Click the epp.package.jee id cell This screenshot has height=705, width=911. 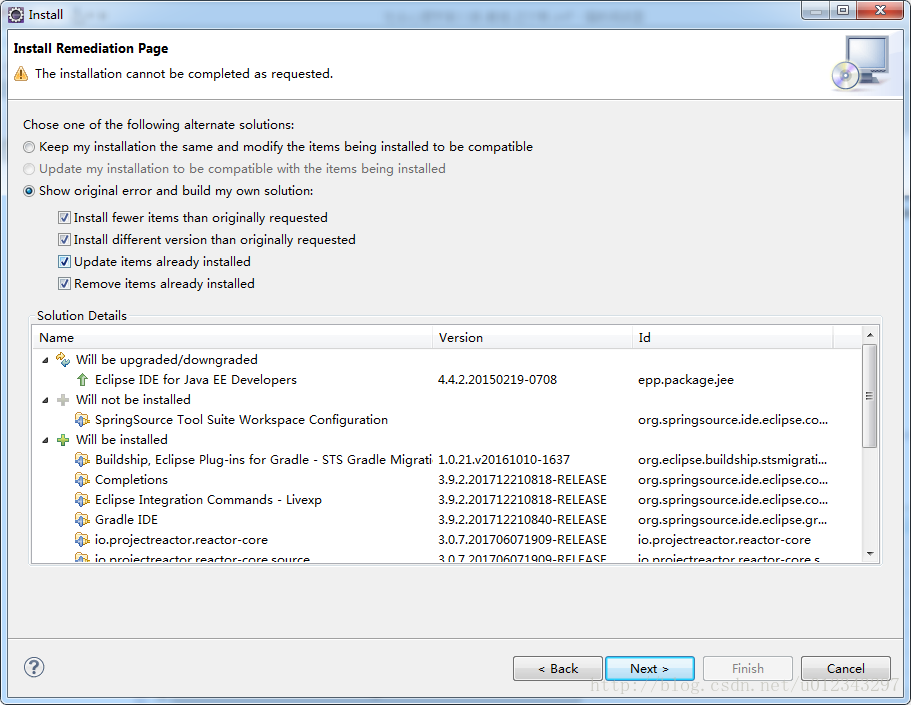[686, 380]
